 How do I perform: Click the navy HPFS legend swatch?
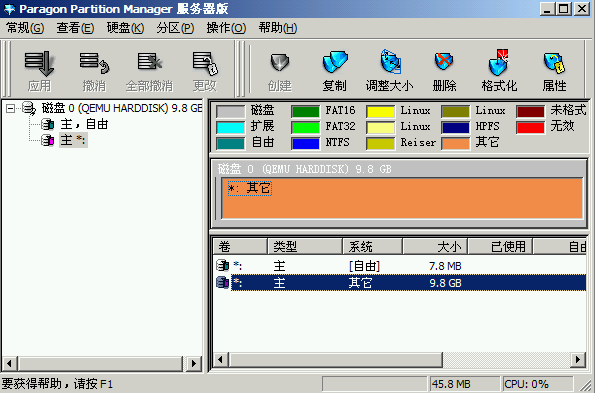point(455,127)
